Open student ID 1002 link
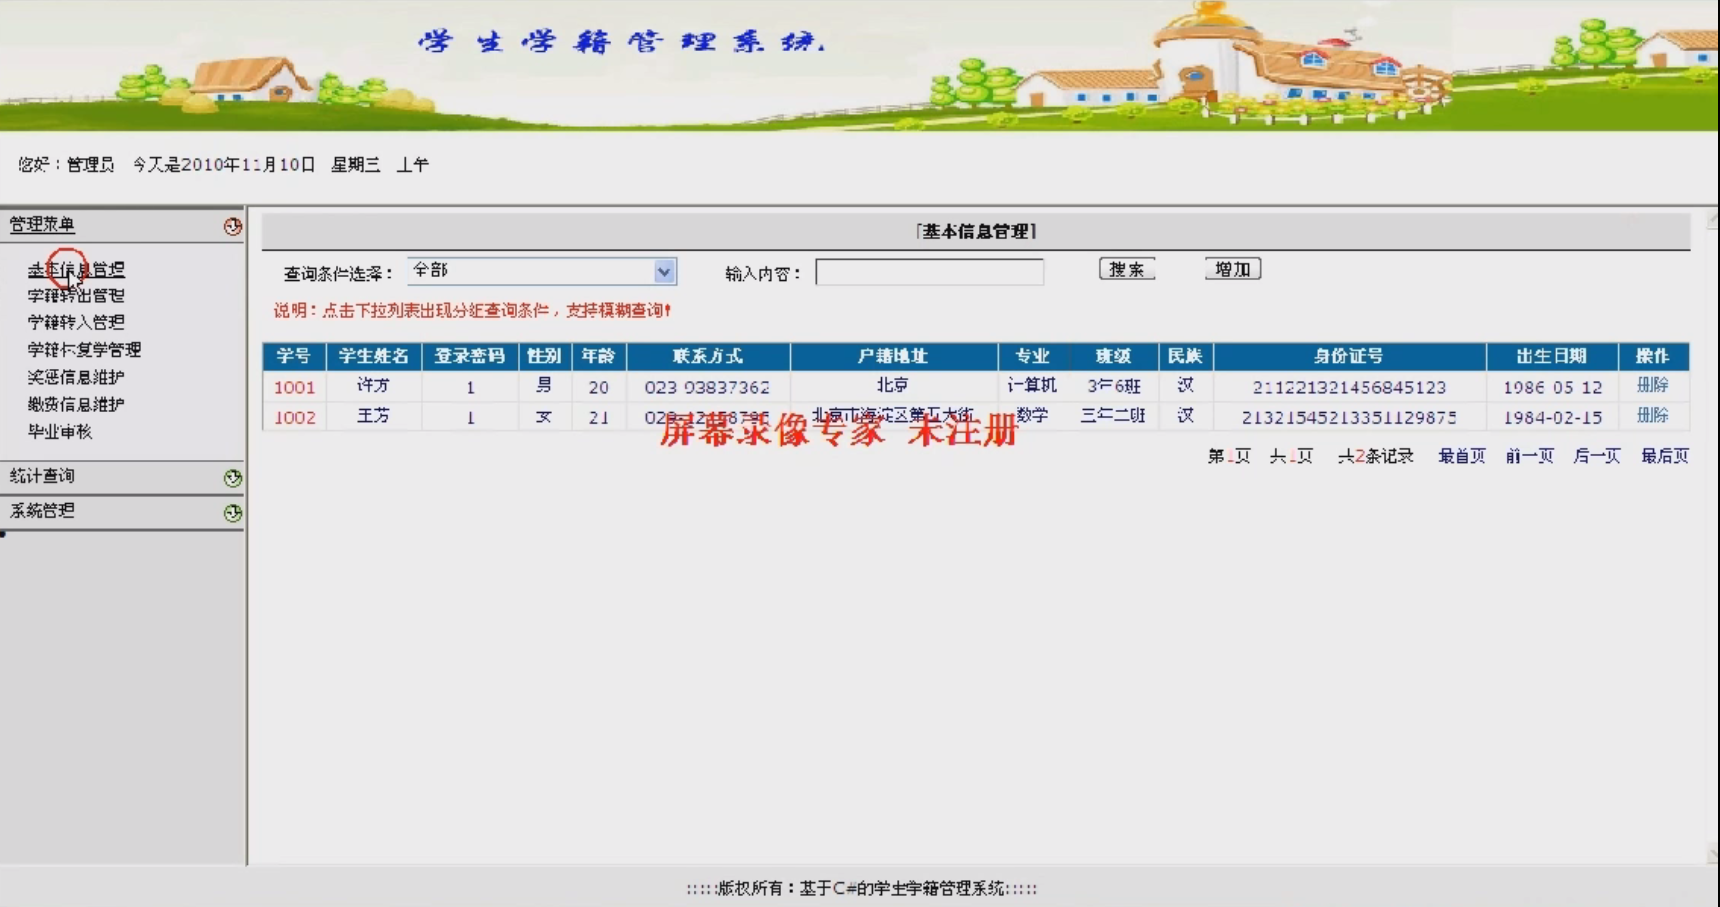Image resolution: width=1720 pixels, height=907 pixels. coord(294,417)
